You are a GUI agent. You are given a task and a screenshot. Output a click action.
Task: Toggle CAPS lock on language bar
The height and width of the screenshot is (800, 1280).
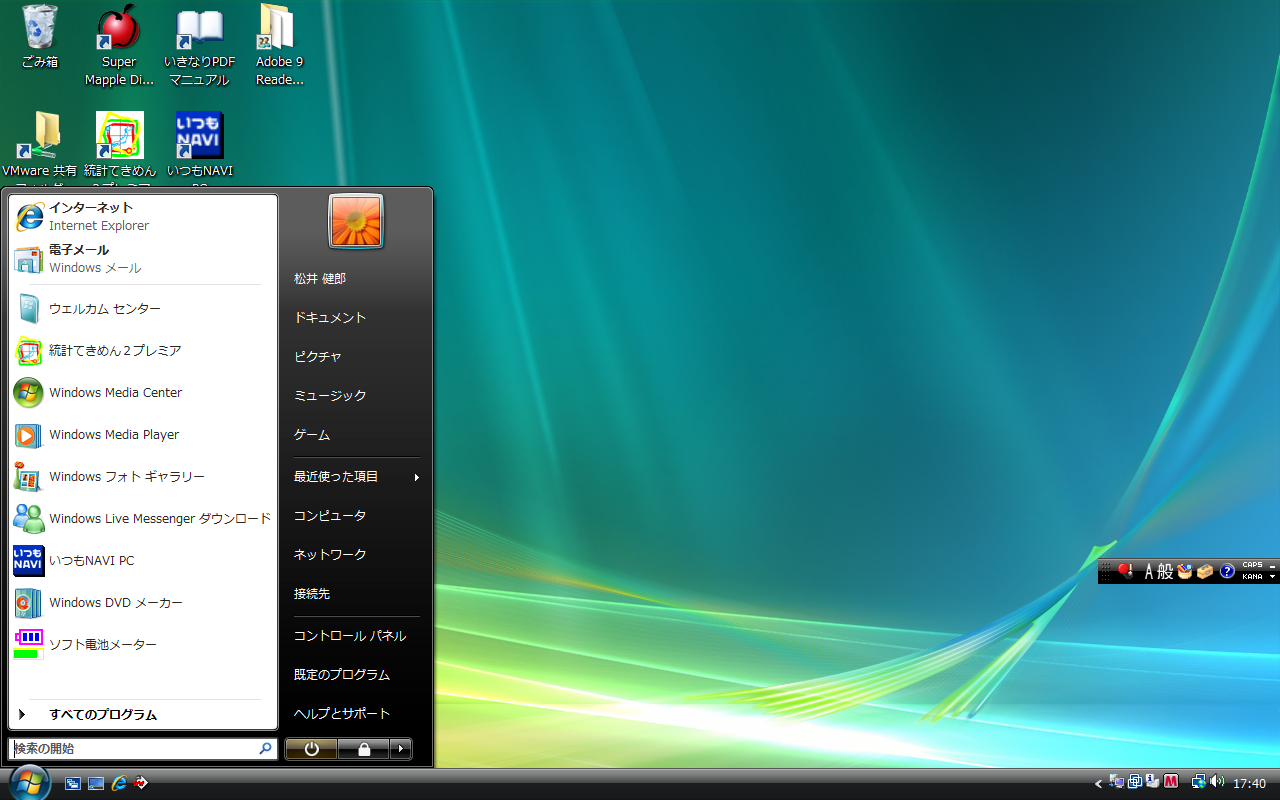click(1252, 565)
